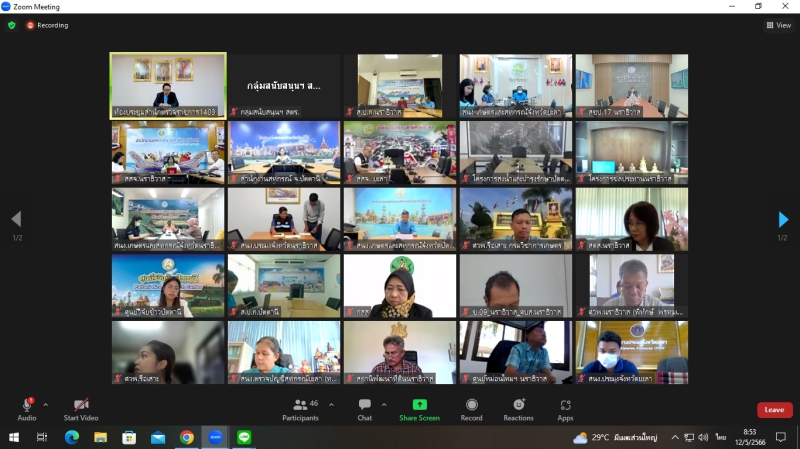
Task: Click the green encryption shield icon
Action: pos(12,25)
